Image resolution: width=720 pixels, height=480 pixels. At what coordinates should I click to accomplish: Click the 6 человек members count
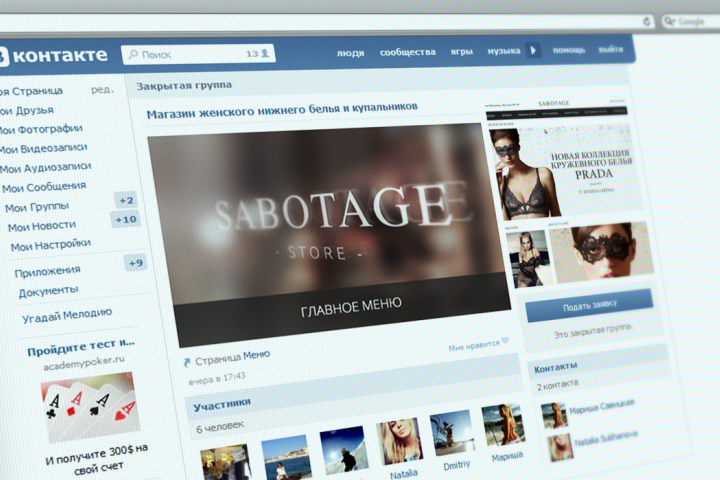click(220, 427)
